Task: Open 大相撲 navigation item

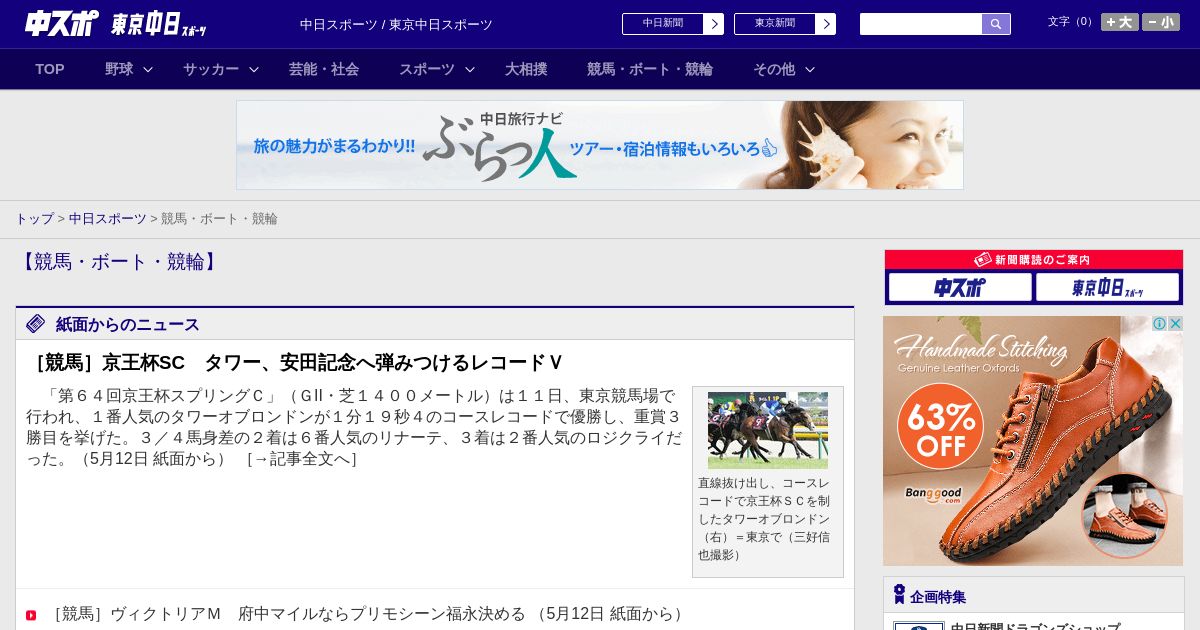Action: [x=526, y=69]
